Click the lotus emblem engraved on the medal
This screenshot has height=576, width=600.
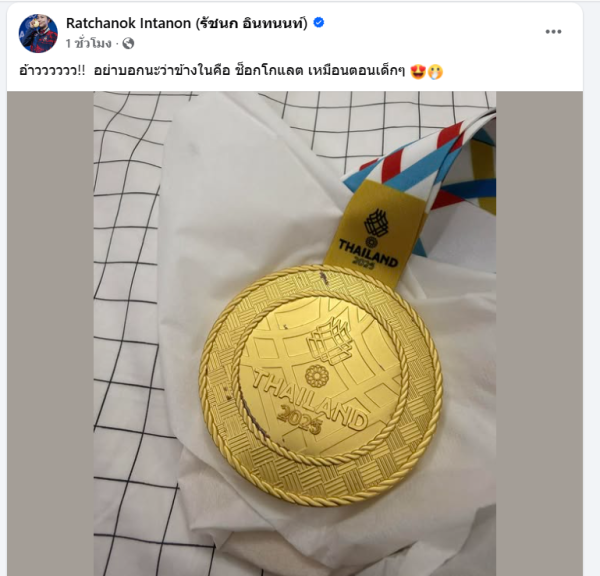coord(330,342)
